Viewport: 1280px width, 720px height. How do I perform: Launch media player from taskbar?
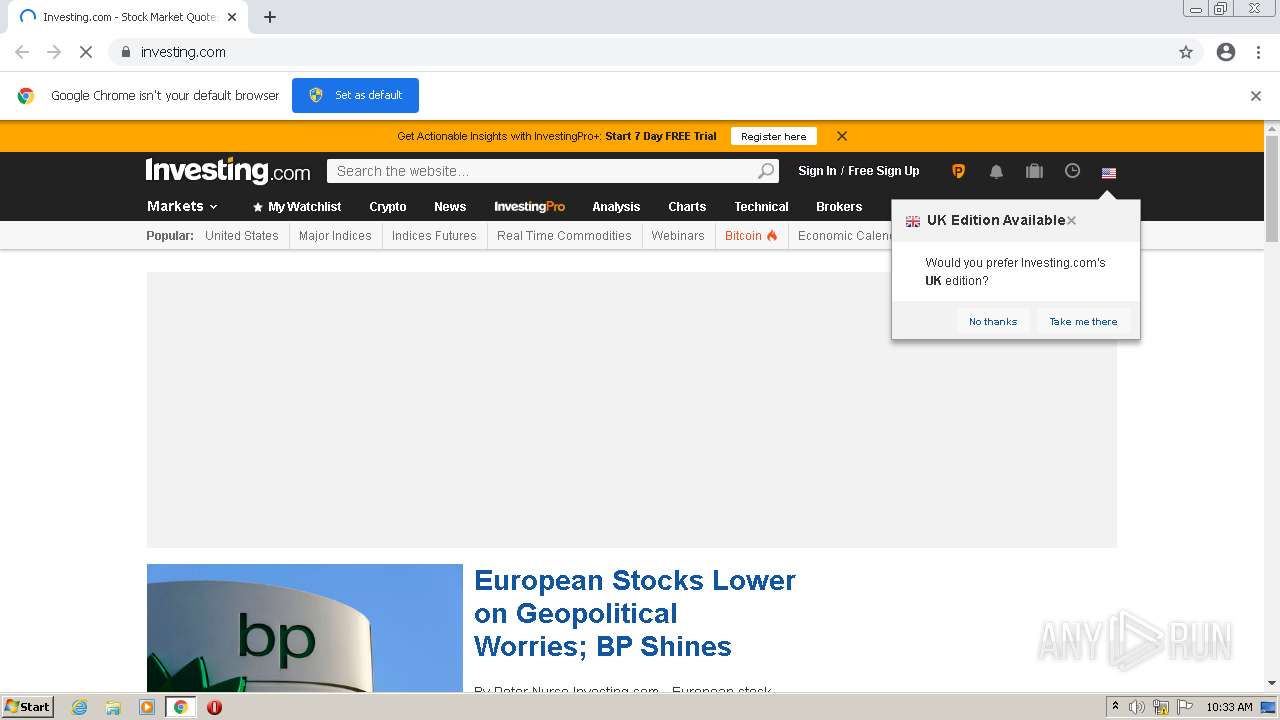(x=147, y=707)
